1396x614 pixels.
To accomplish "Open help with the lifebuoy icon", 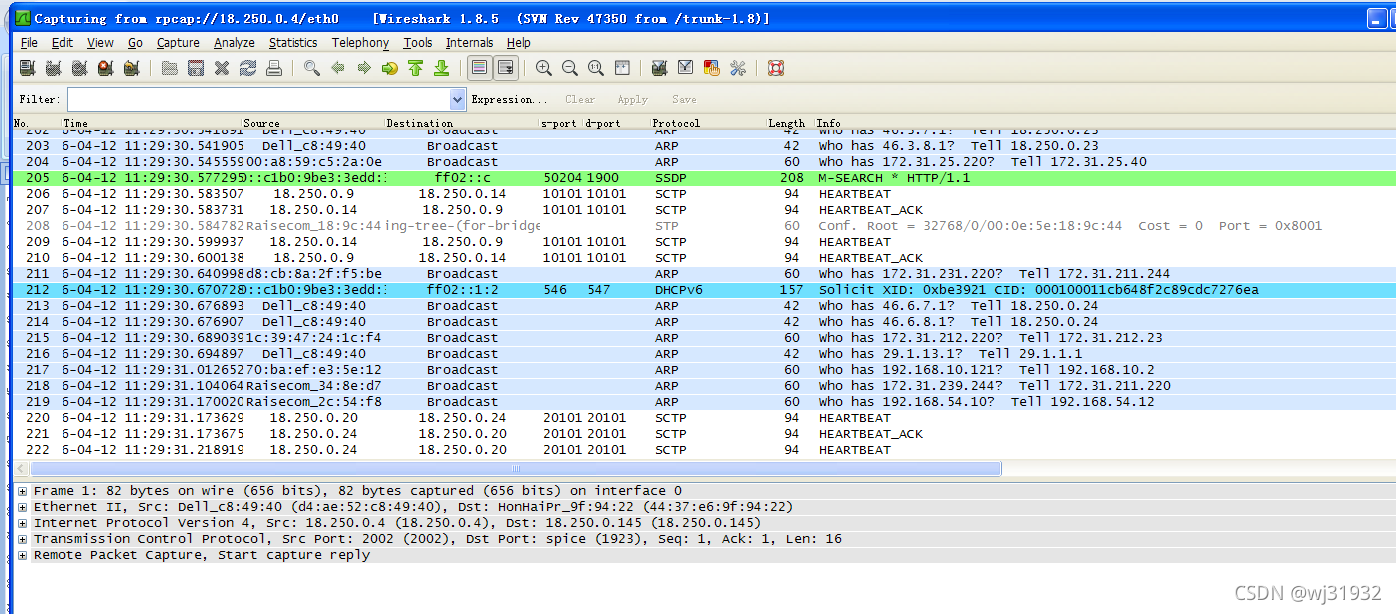I will 776,68.
